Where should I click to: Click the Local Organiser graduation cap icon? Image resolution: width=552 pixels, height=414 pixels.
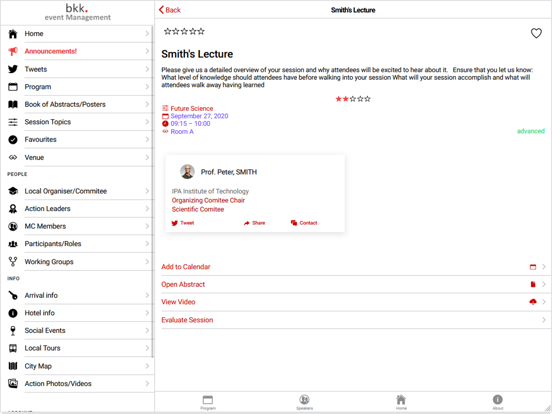pos(13,191)
